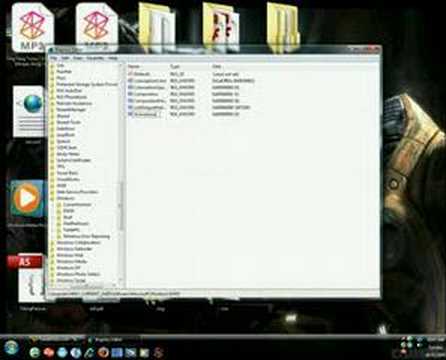Open the Windows Start orb
Image resolution: width=446 pixels, height=360 pixels.
(11, 348)
